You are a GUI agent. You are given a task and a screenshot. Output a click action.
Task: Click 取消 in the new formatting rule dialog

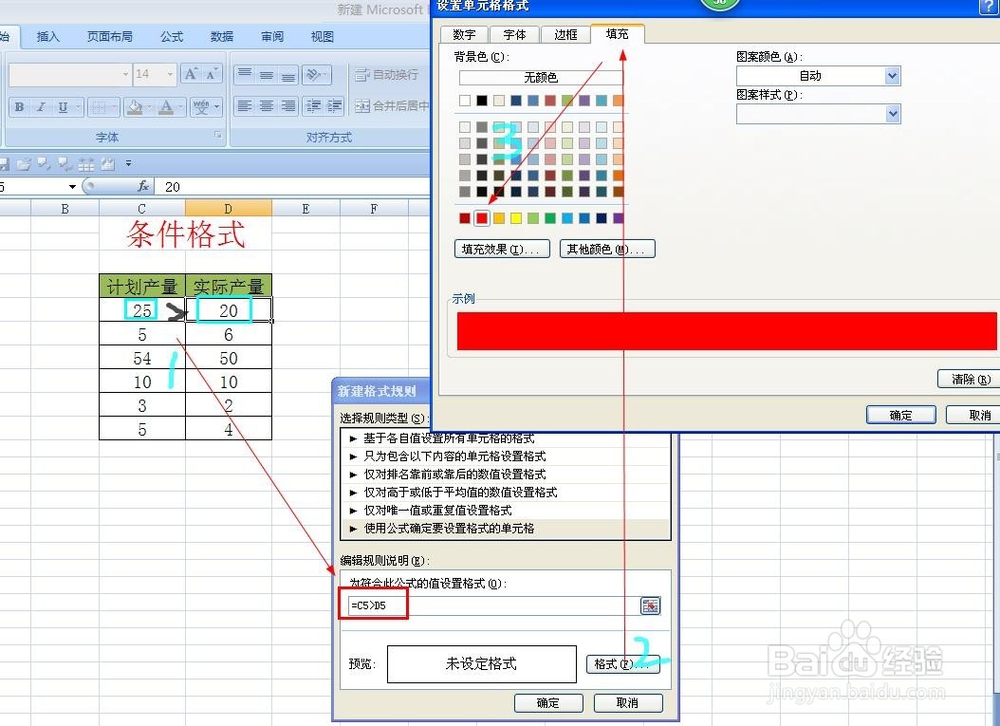[628, 703]
